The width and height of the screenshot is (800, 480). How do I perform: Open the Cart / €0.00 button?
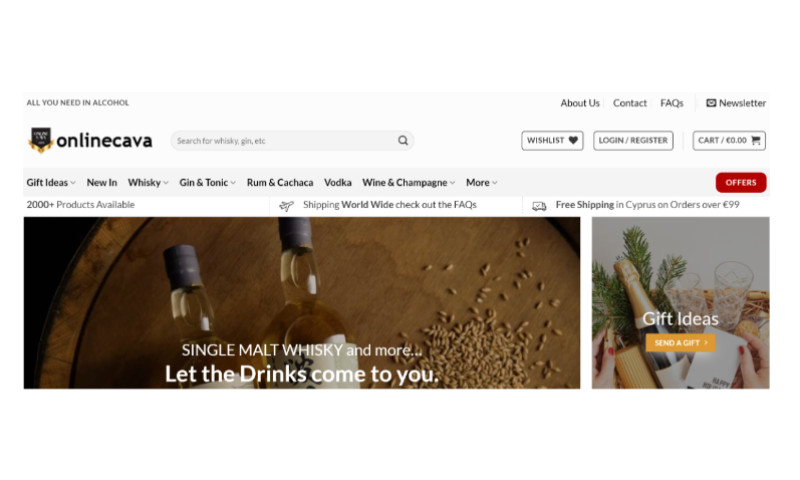pyautogui.click(x=729, y=140)
